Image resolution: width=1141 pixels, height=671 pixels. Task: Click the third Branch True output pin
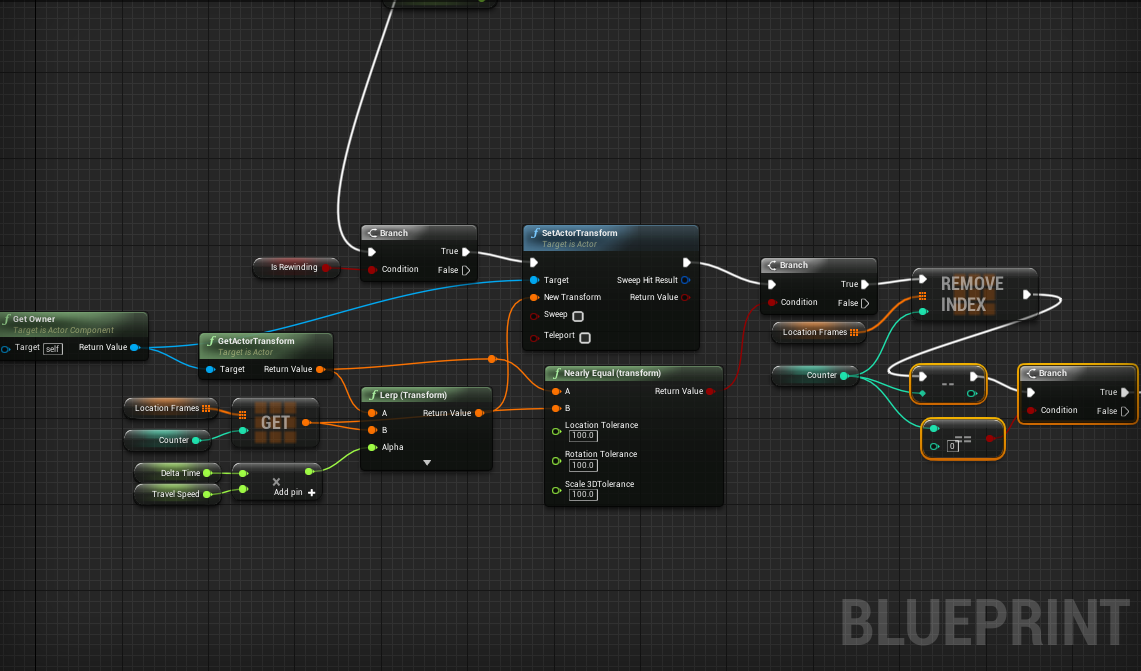point(1125,392)
